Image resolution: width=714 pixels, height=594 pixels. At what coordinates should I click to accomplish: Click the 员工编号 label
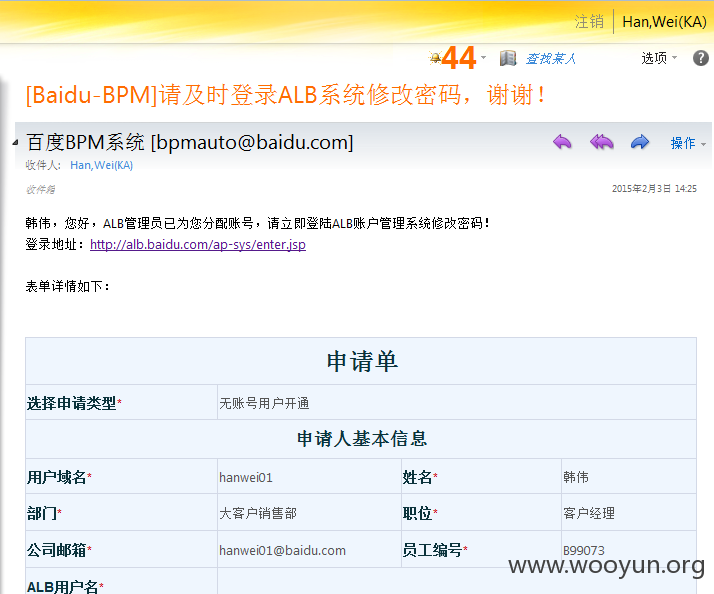click(x=435, y=550)
